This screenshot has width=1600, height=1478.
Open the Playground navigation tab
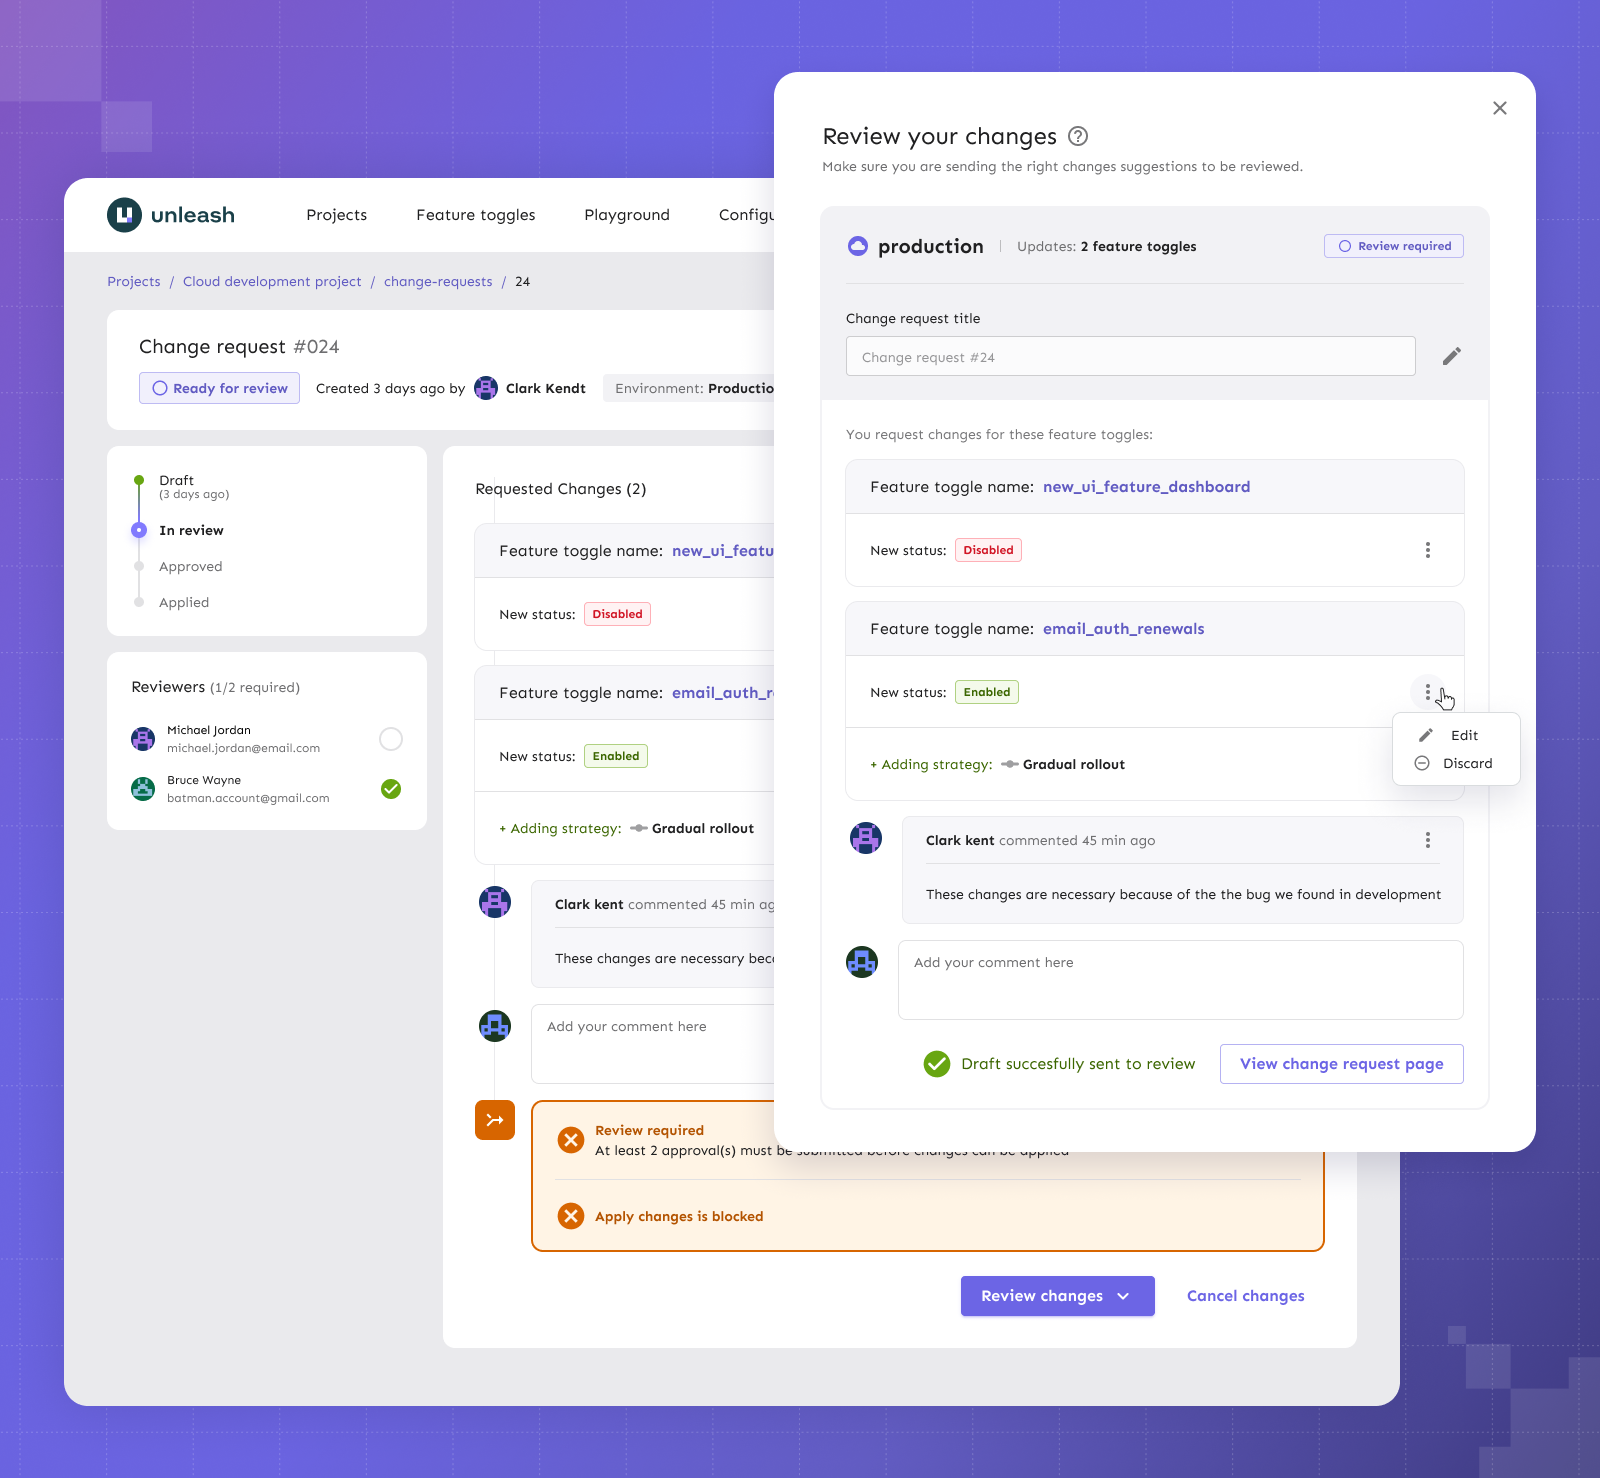pos(627,215)
